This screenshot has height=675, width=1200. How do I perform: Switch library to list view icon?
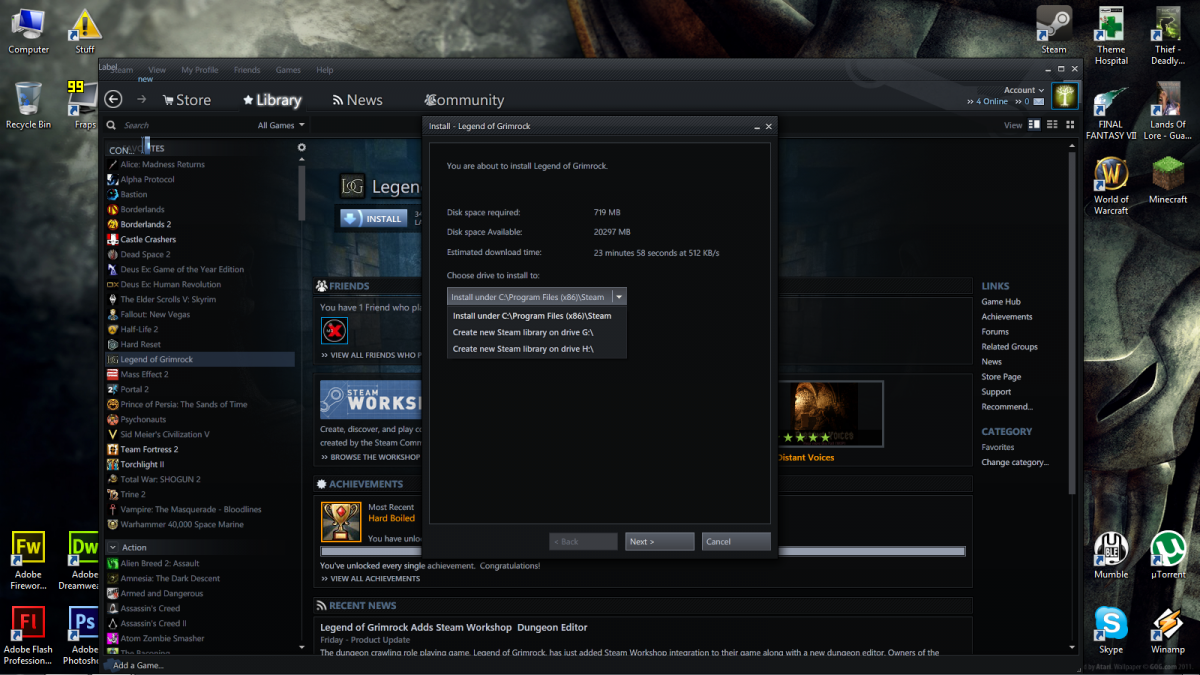[x=1053, y=125]
